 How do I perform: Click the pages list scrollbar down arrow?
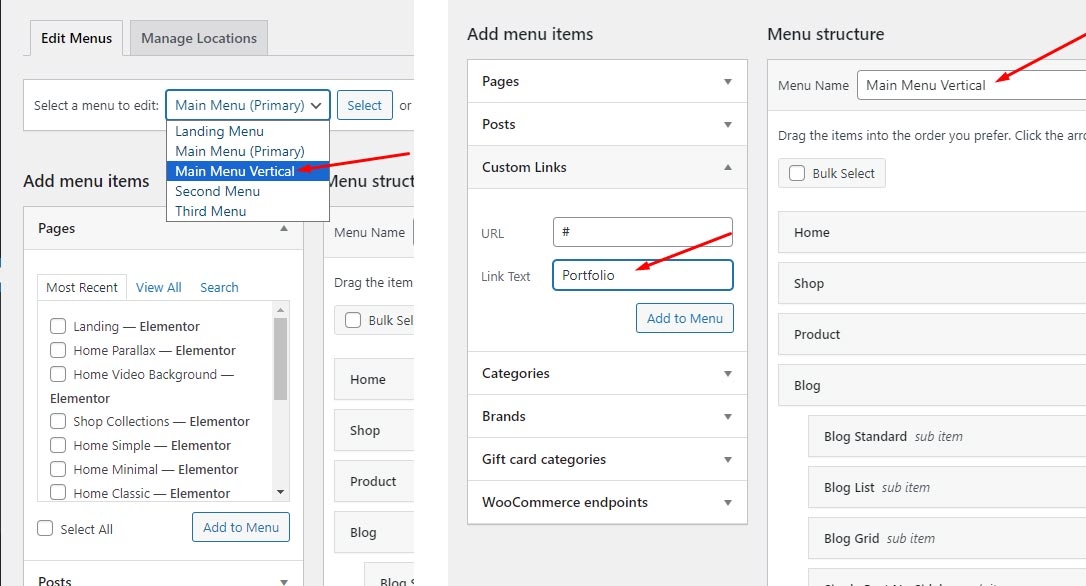[280, 492]
